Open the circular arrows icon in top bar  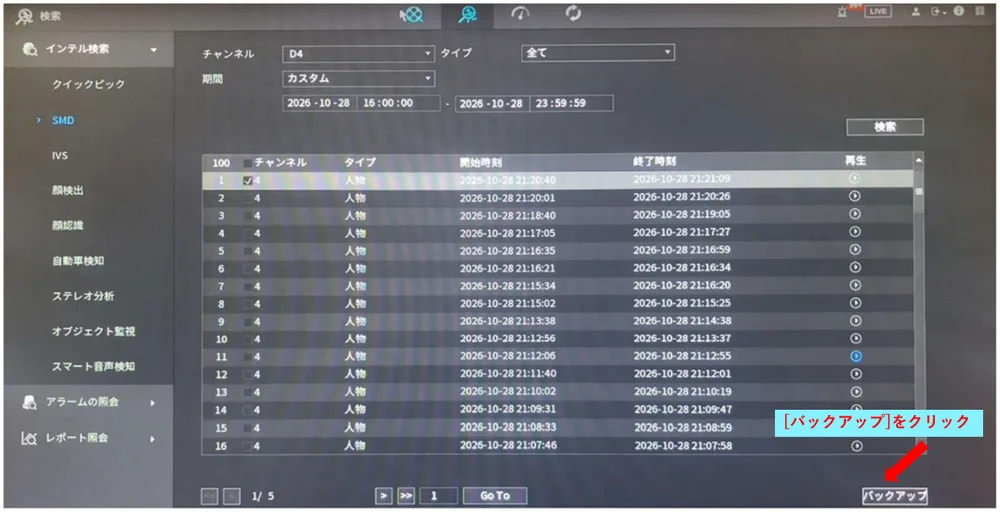pos(573,13)
